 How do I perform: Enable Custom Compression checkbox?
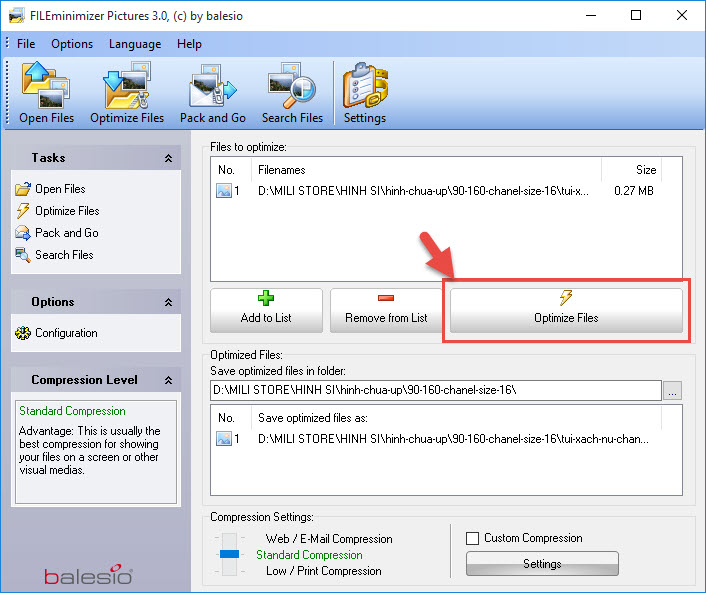(472, 539)
